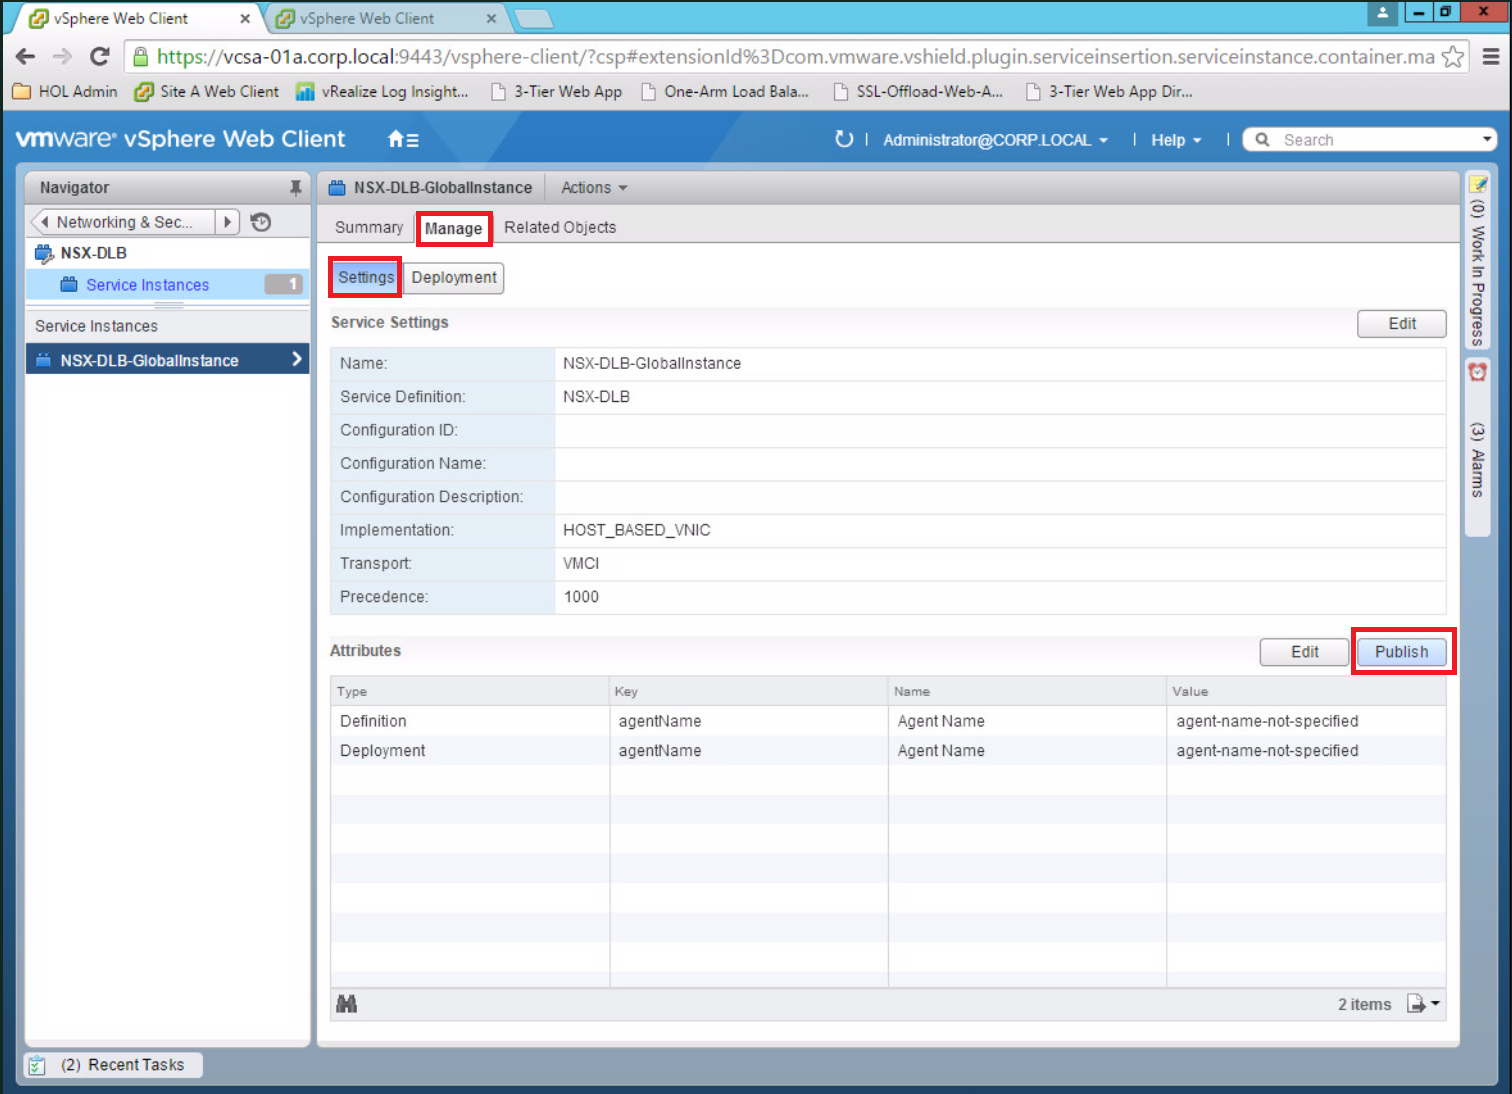Screen dimensions: 1512x1094
Task: Open the navigator history icon
Action: tap(261, 222)
